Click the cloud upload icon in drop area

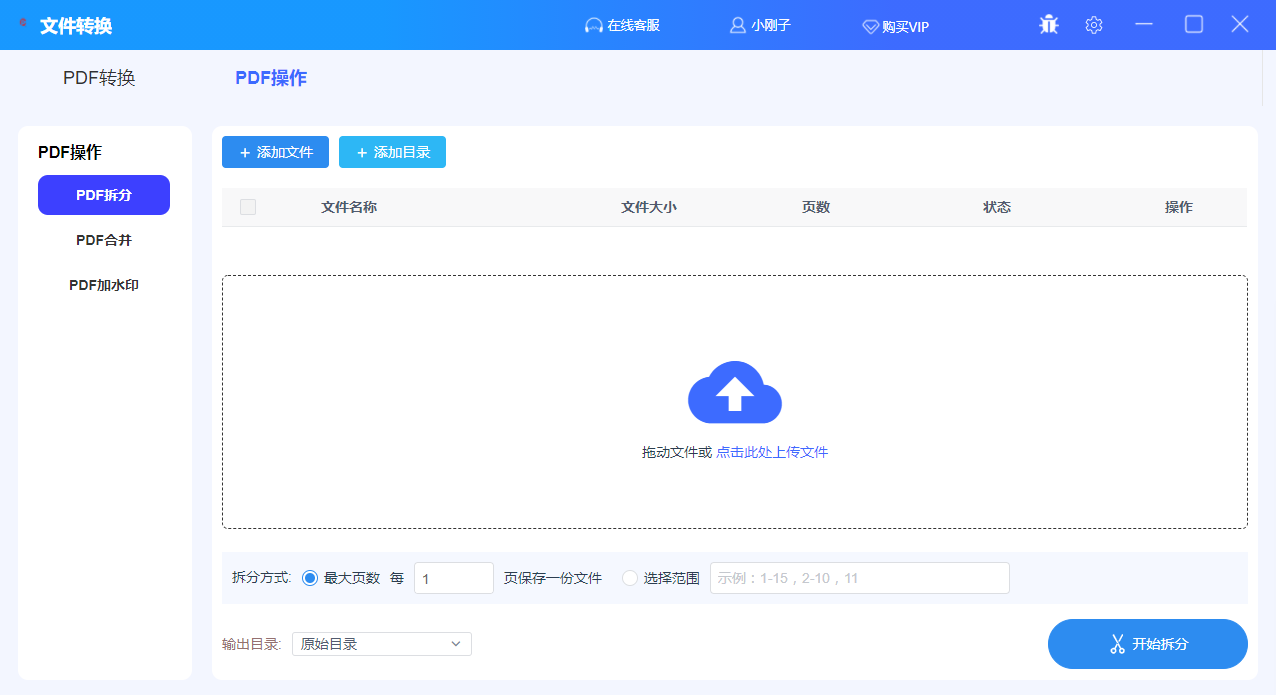coord(735,393)
